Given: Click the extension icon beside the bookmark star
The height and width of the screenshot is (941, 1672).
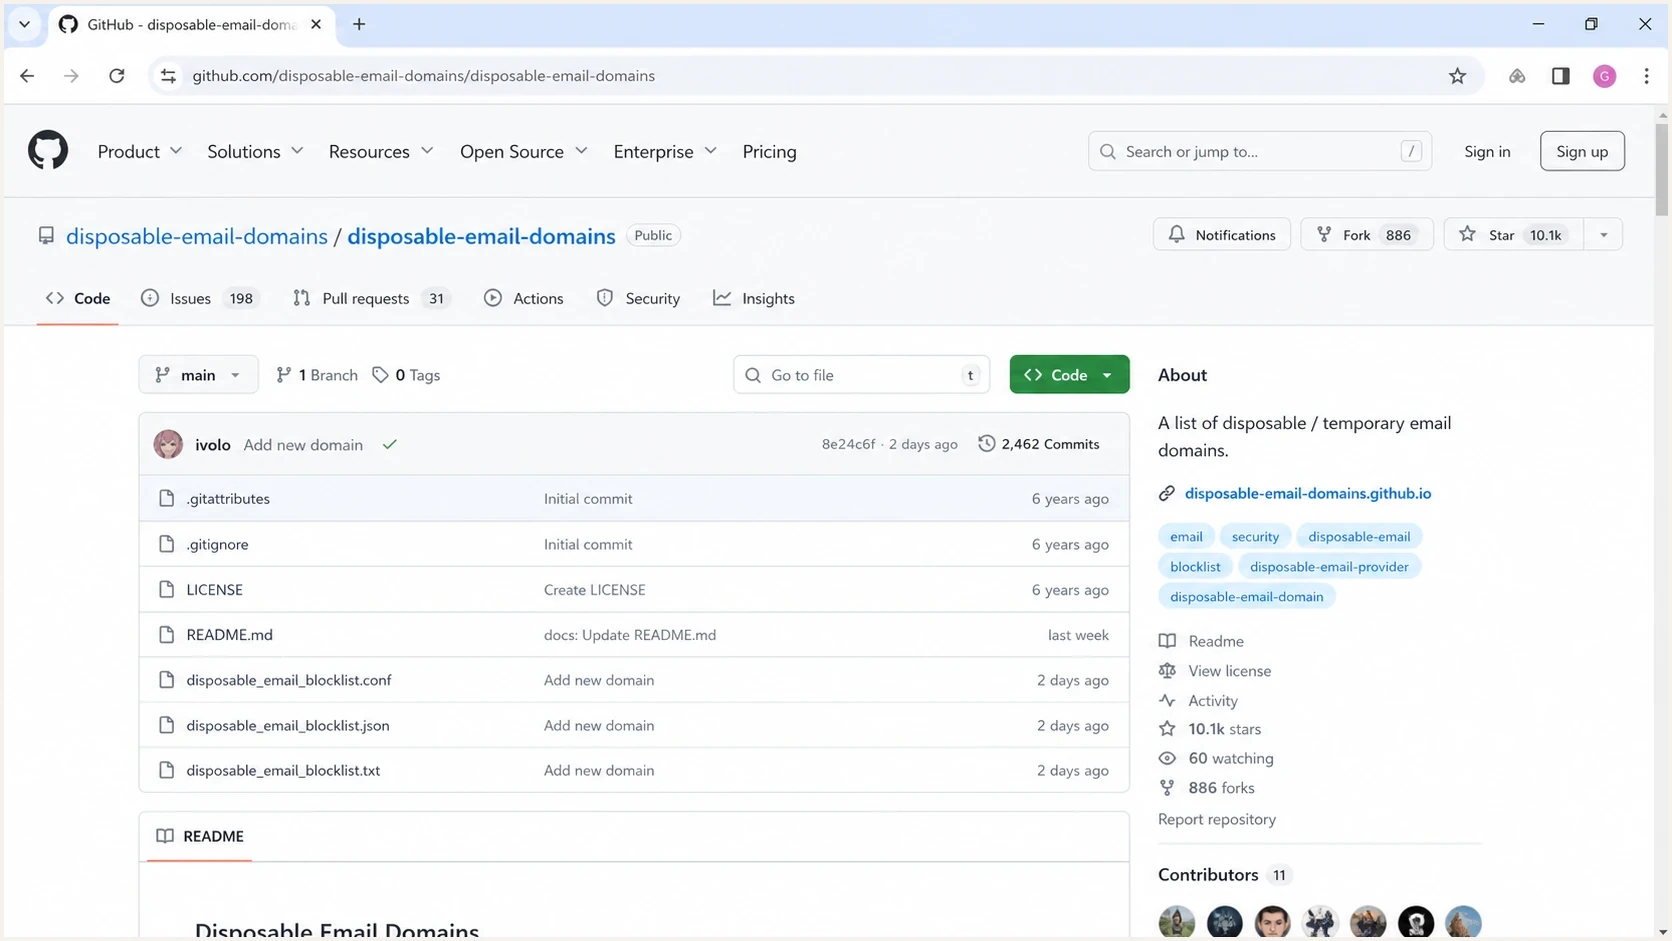Looking at the screenshot, I should [x=1517, y=76].
